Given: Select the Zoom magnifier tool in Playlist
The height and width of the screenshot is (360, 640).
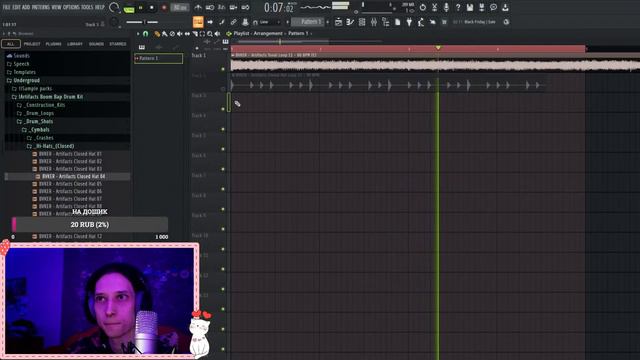Looking at the screenshot, I should click(210, 34).
